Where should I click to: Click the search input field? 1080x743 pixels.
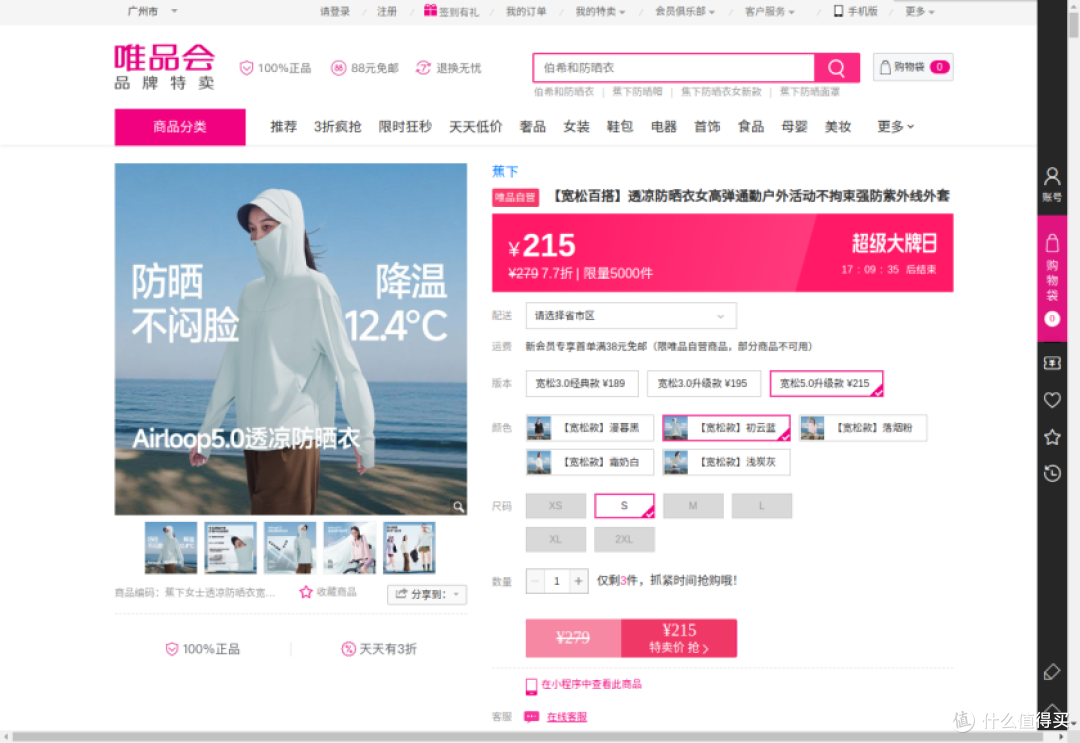point(674,67)
